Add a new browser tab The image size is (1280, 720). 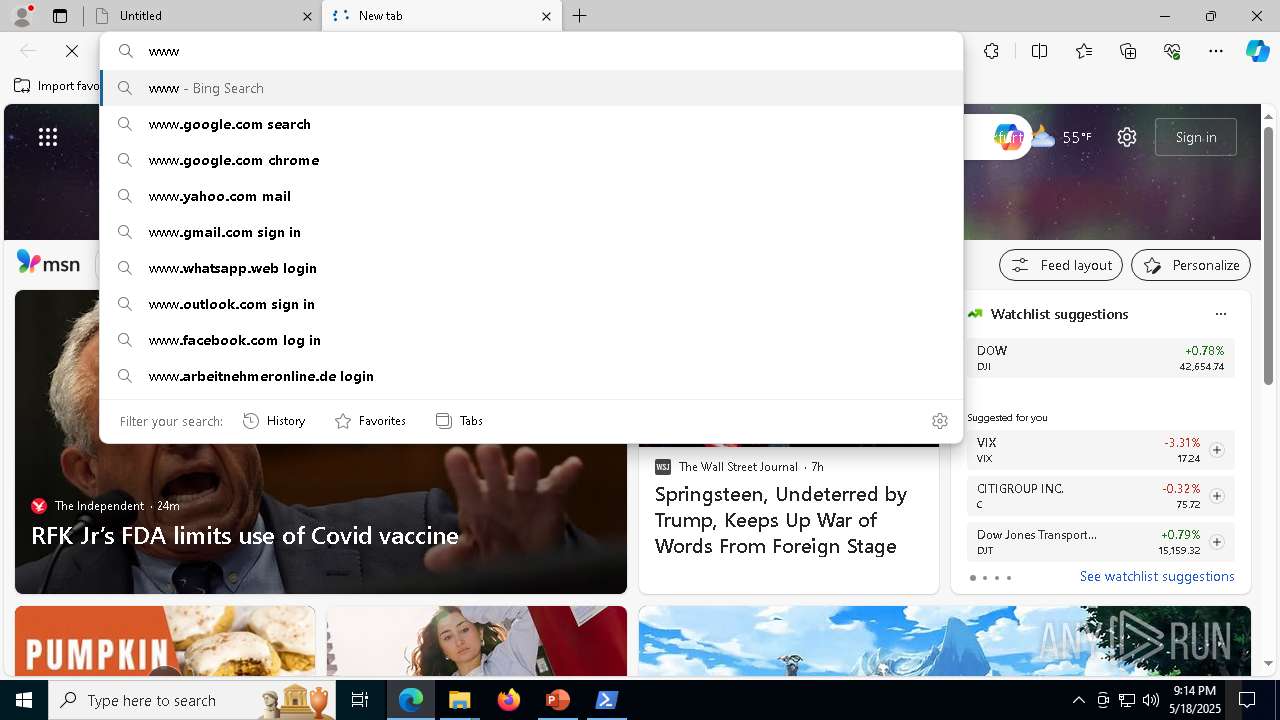point(580,16)
